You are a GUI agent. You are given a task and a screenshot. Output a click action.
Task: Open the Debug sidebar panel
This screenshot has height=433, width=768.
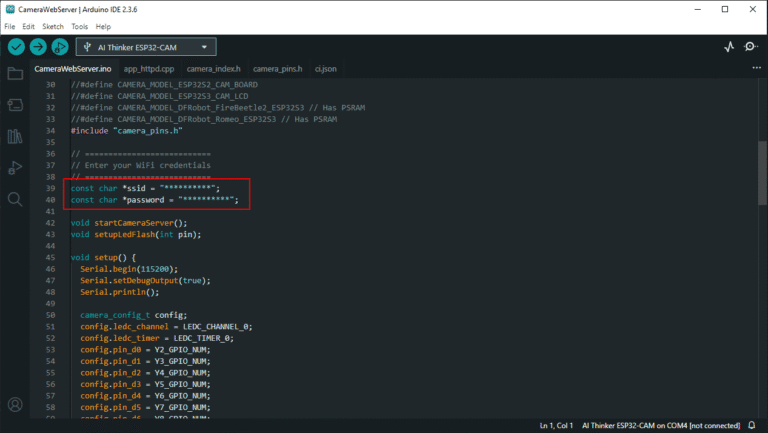click(x=15, y=168)
